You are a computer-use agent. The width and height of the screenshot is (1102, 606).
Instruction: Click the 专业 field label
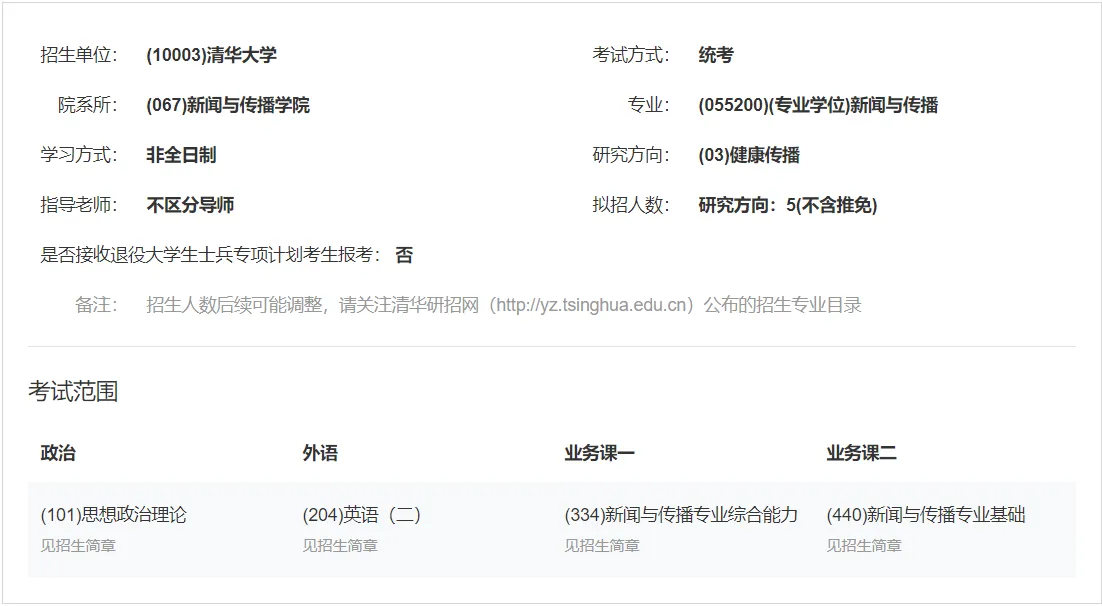click(x=649, y=105)
